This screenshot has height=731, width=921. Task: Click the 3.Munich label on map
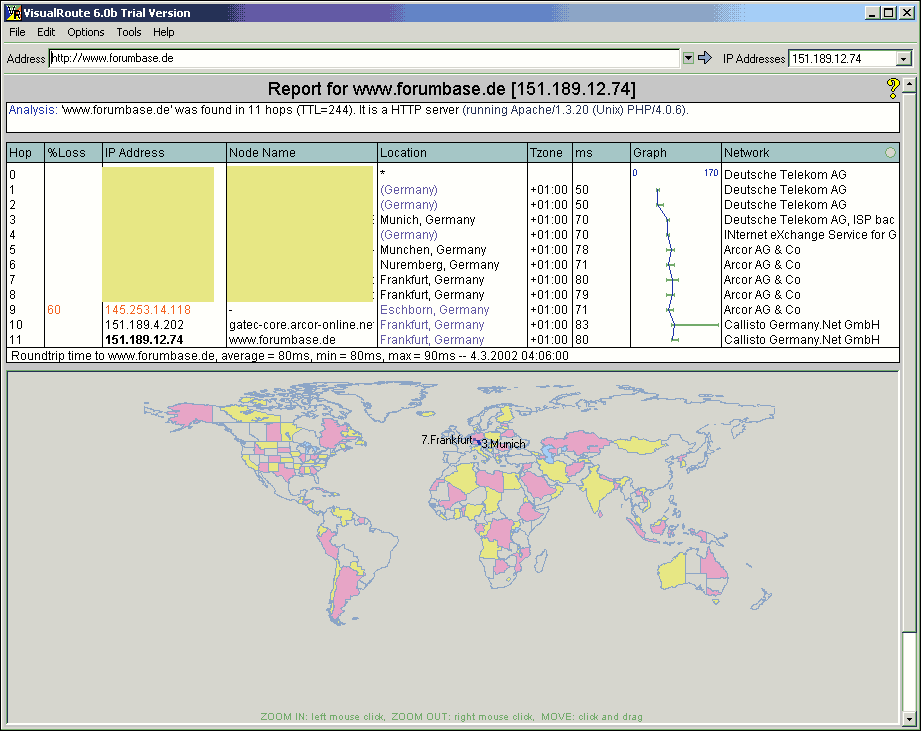coord(503,444)
